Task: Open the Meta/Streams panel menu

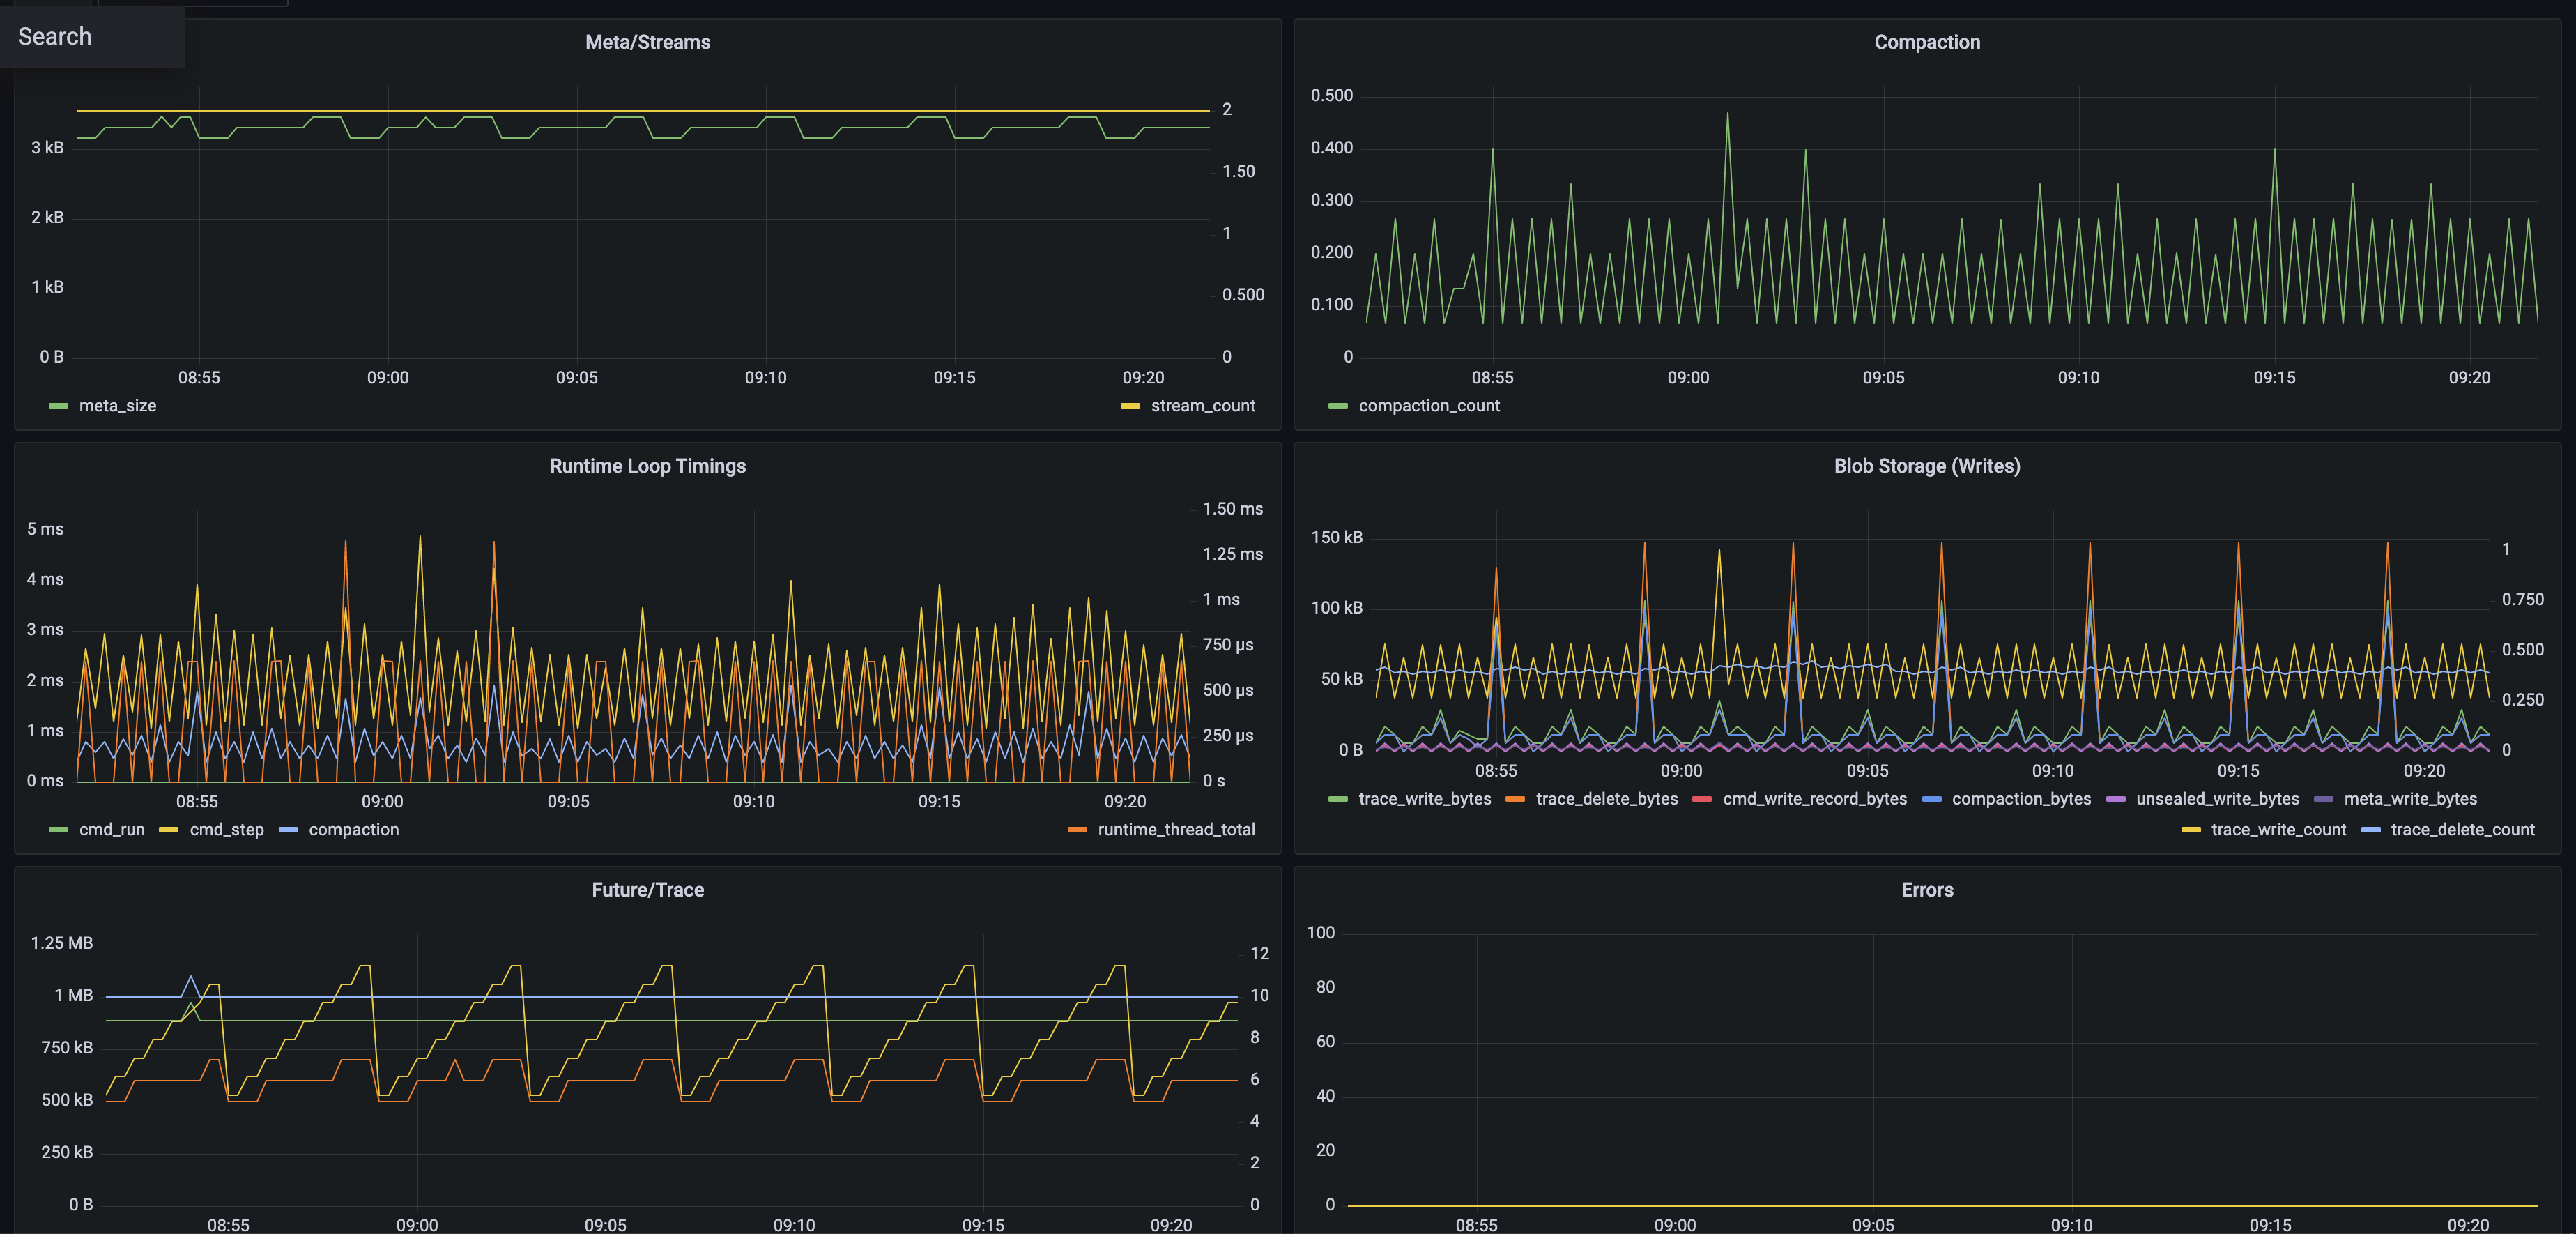Action: coord(648,42)
